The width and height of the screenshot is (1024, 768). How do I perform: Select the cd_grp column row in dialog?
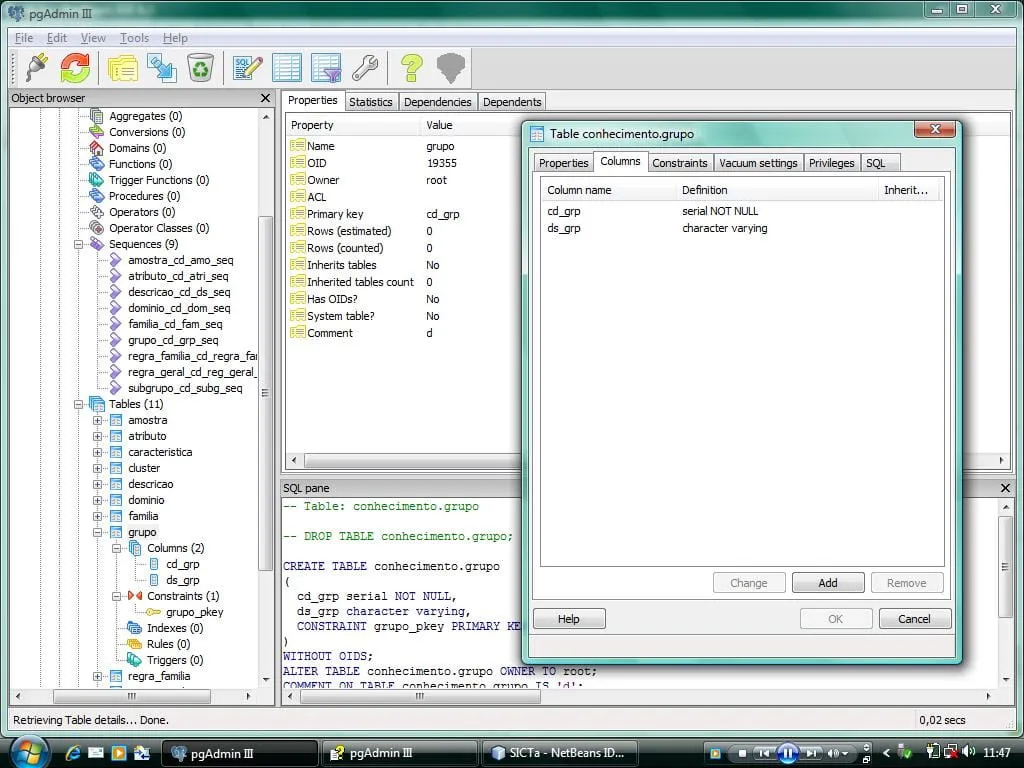click(x=564, y=211)
